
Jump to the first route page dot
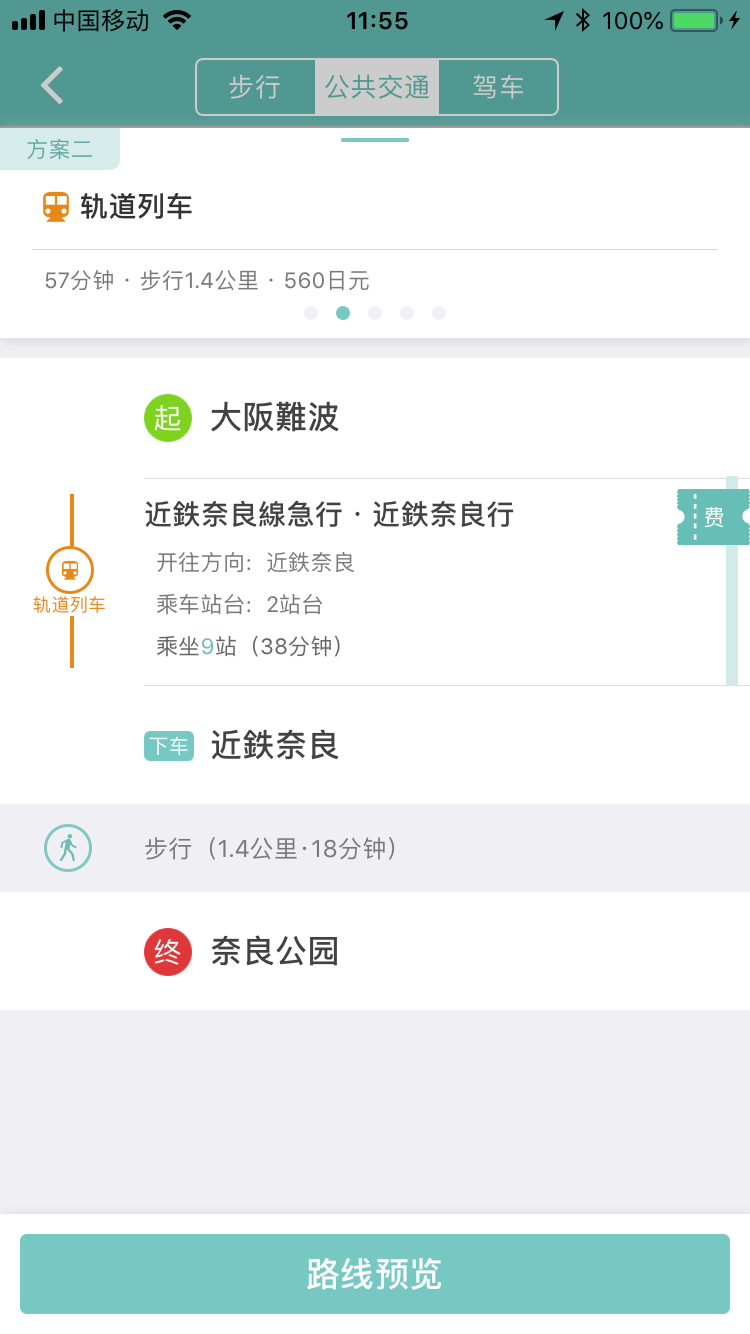click(311, 313)
